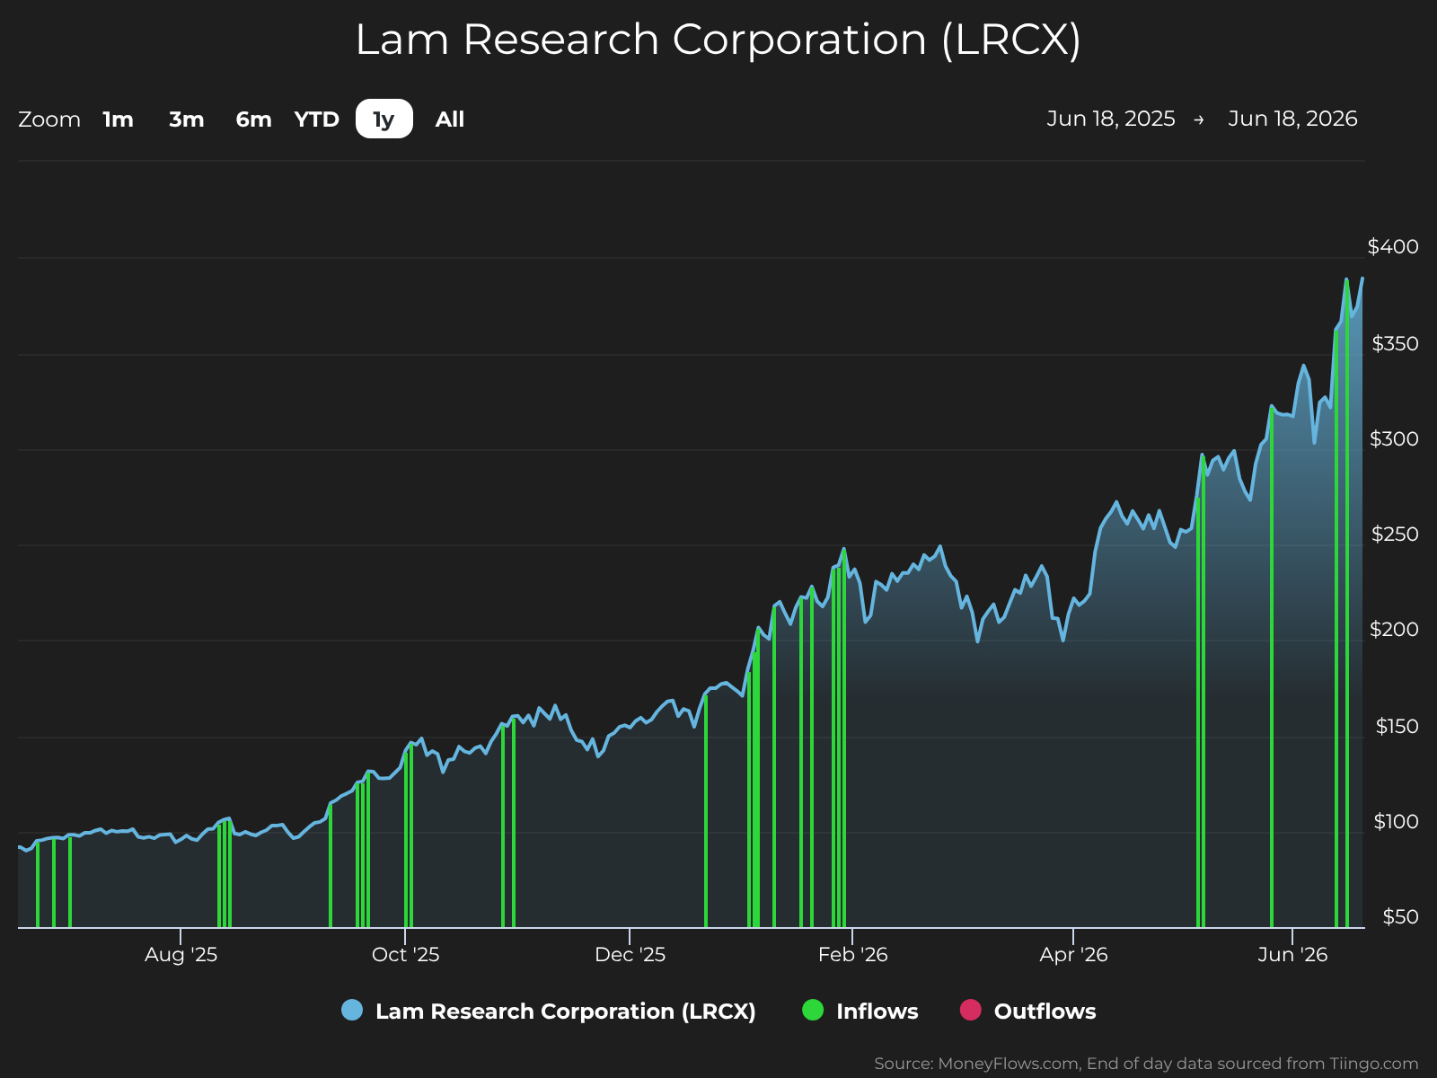The image size is (1437, 1078).
Task: Click the Jun '26 axis label
Action: click(x=1292, y=954)
